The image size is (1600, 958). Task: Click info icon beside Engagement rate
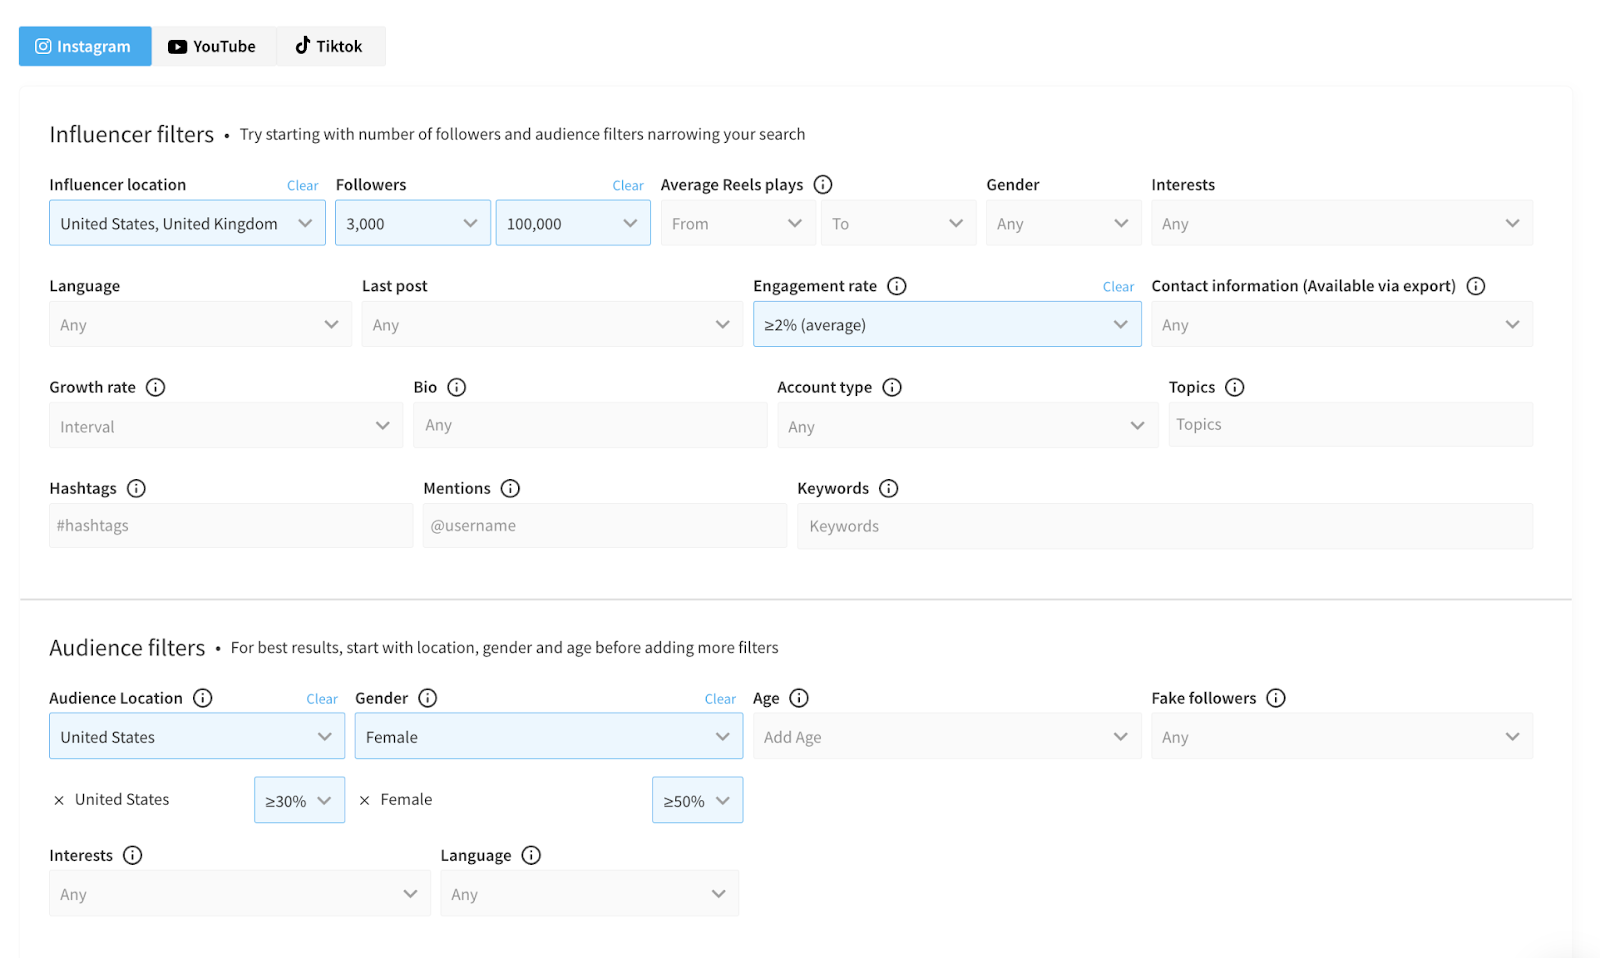click(x=897, y=286)
